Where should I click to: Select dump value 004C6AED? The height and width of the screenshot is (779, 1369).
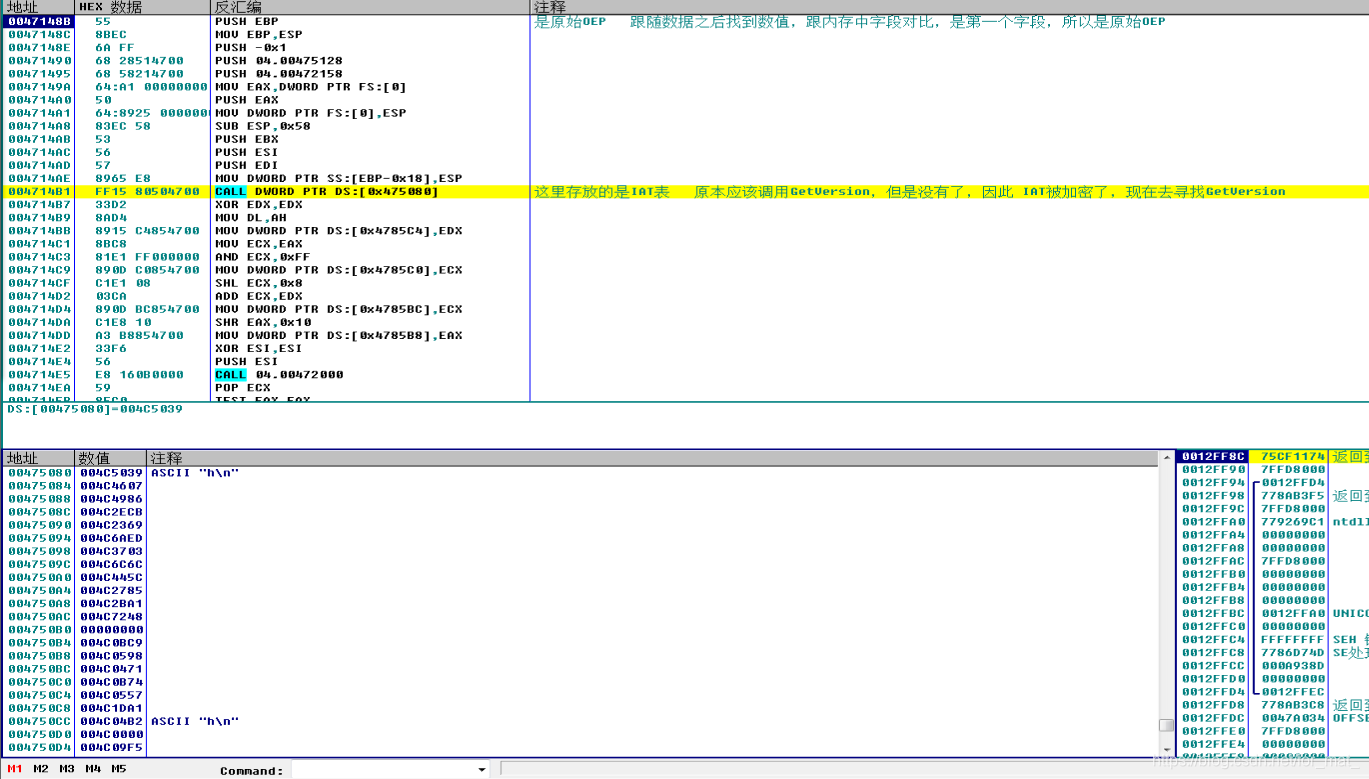(x=111, y=537)
